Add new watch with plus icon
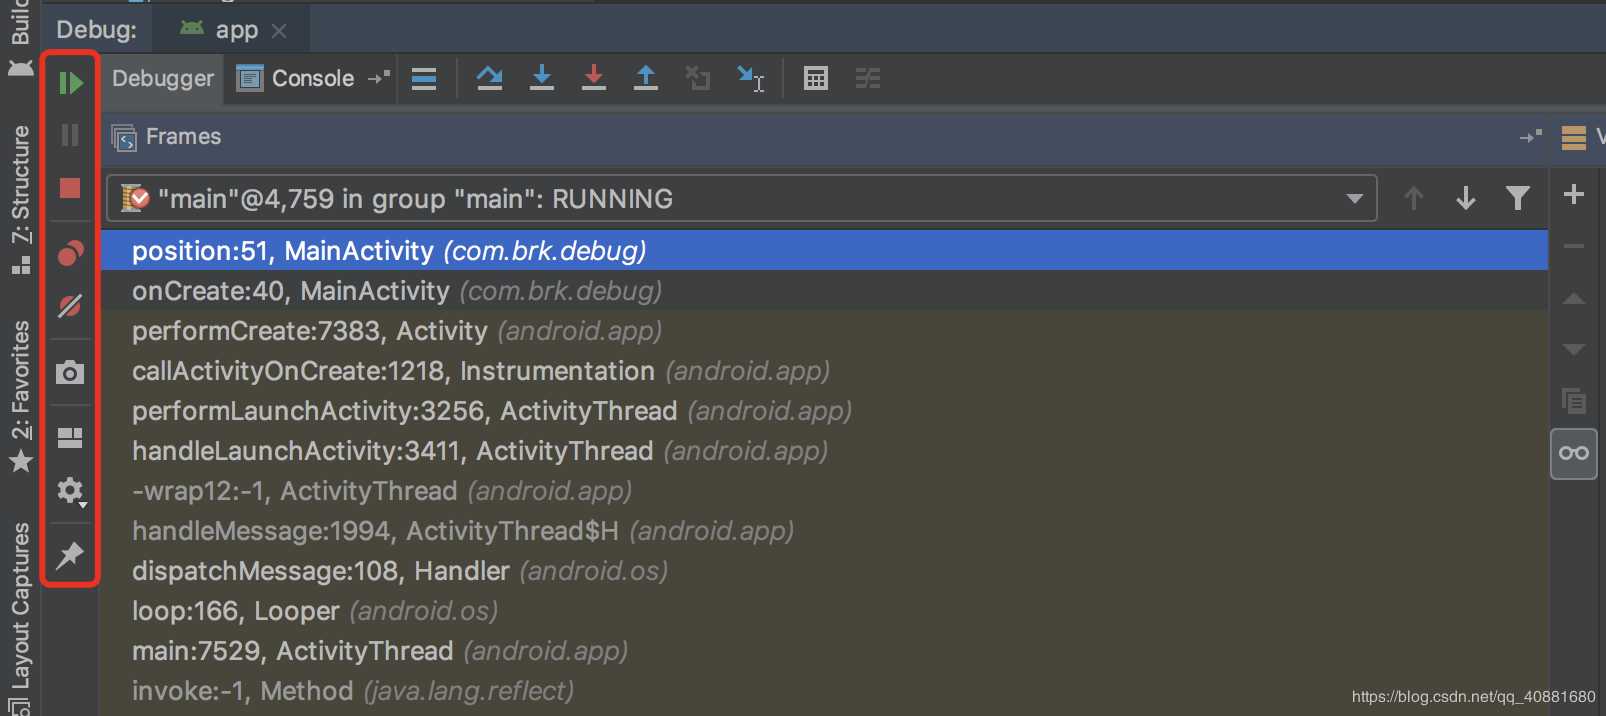The width and height of the screenshot is (1606, 716). (x=1574, y=194)
